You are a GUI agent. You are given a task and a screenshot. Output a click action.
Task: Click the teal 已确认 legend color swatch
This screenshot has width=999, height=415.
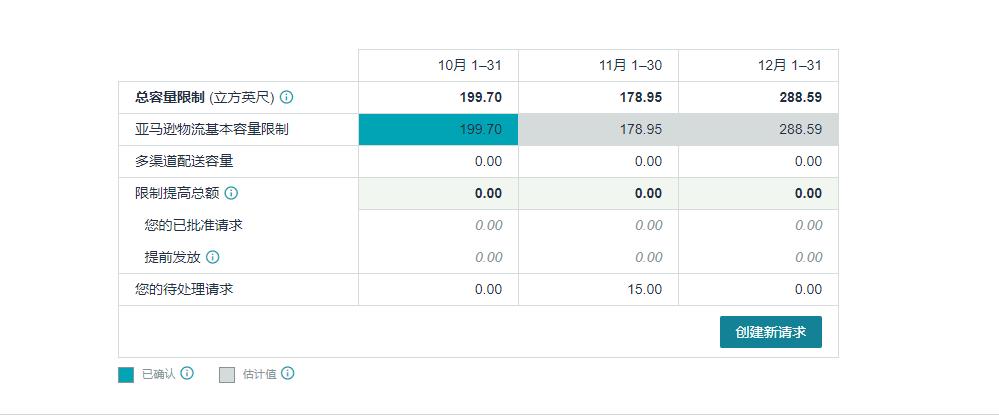pyautogui.click(x=126, y=375)
